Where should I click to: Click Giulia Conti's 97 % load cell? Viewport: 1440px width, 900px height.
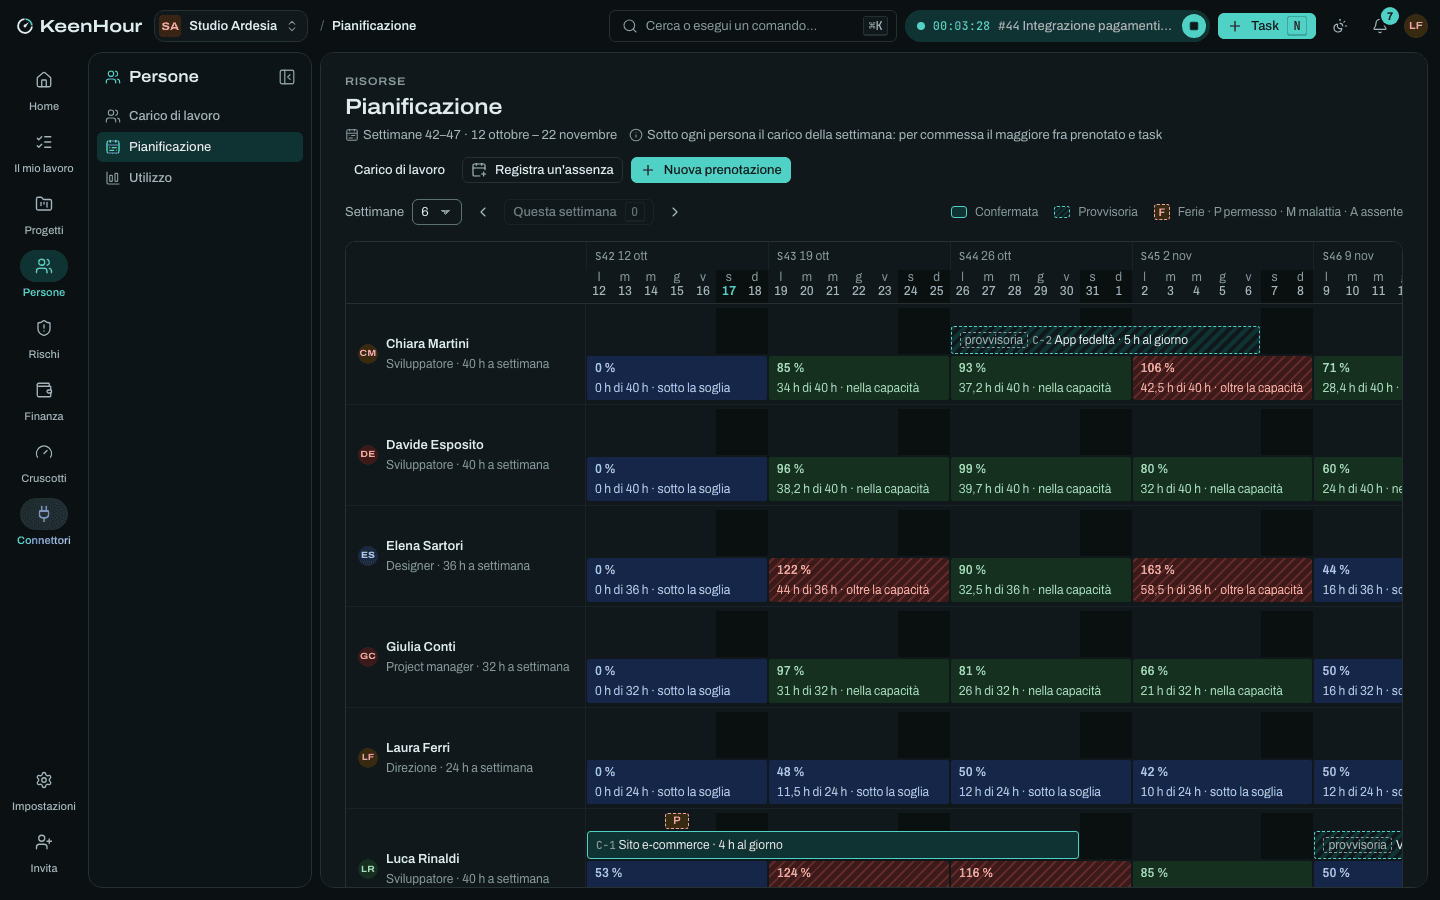(859, 681)
